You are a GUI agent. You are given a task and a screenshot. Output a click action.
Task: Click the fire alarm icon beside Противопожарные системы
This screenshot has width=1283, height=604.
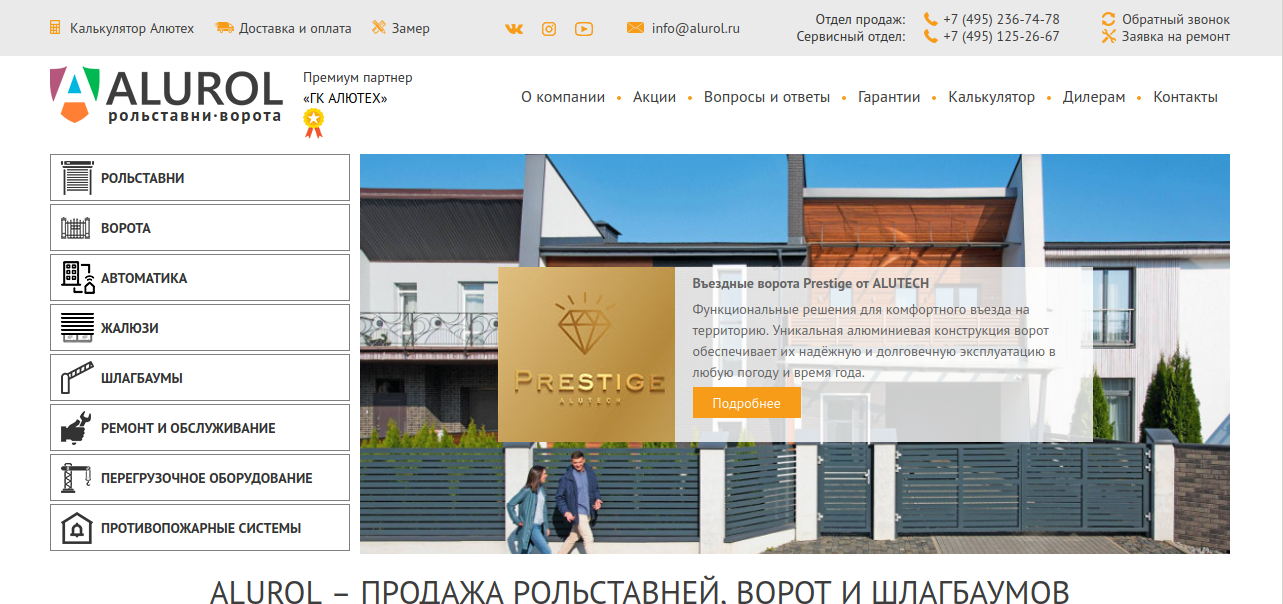pos(77,528)
